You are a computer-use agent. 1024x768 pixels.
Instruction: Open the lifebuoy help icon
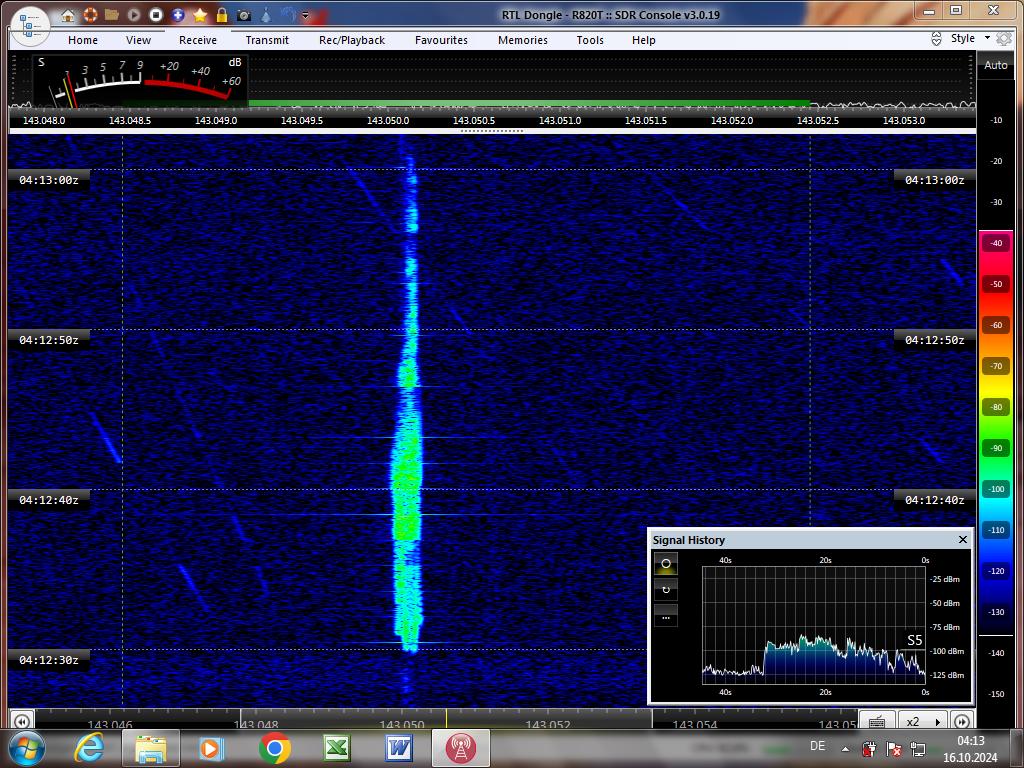pos(89,15)
